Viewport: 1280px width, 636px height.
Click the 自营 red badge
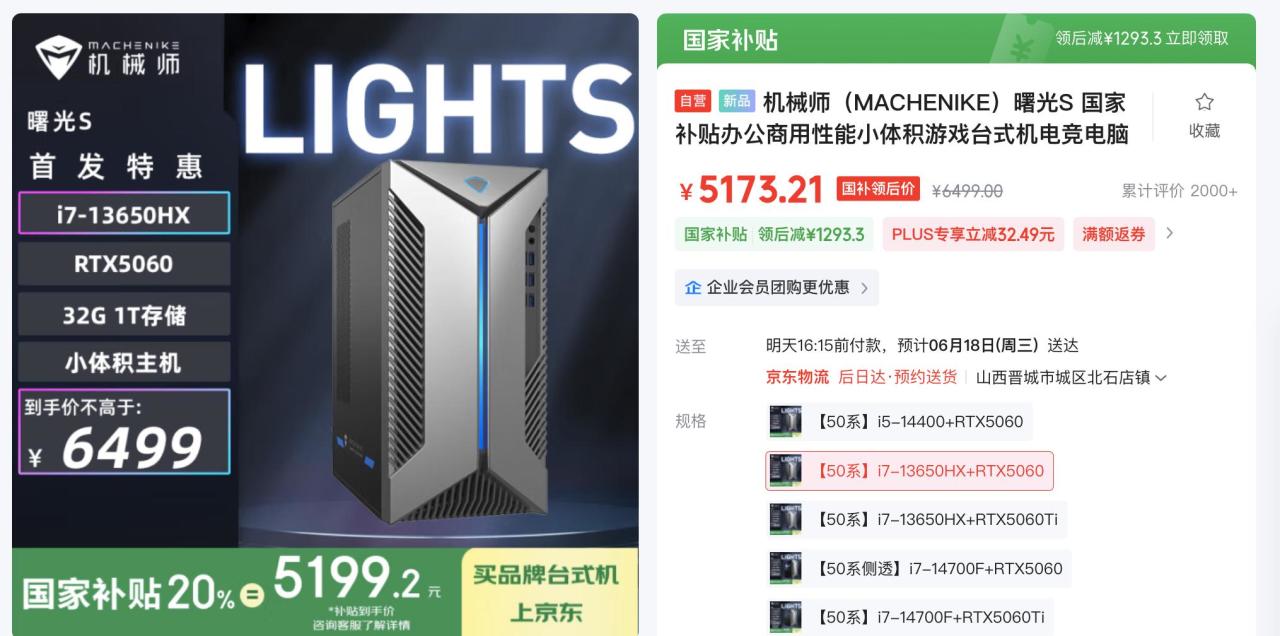(x=692, y=101)
